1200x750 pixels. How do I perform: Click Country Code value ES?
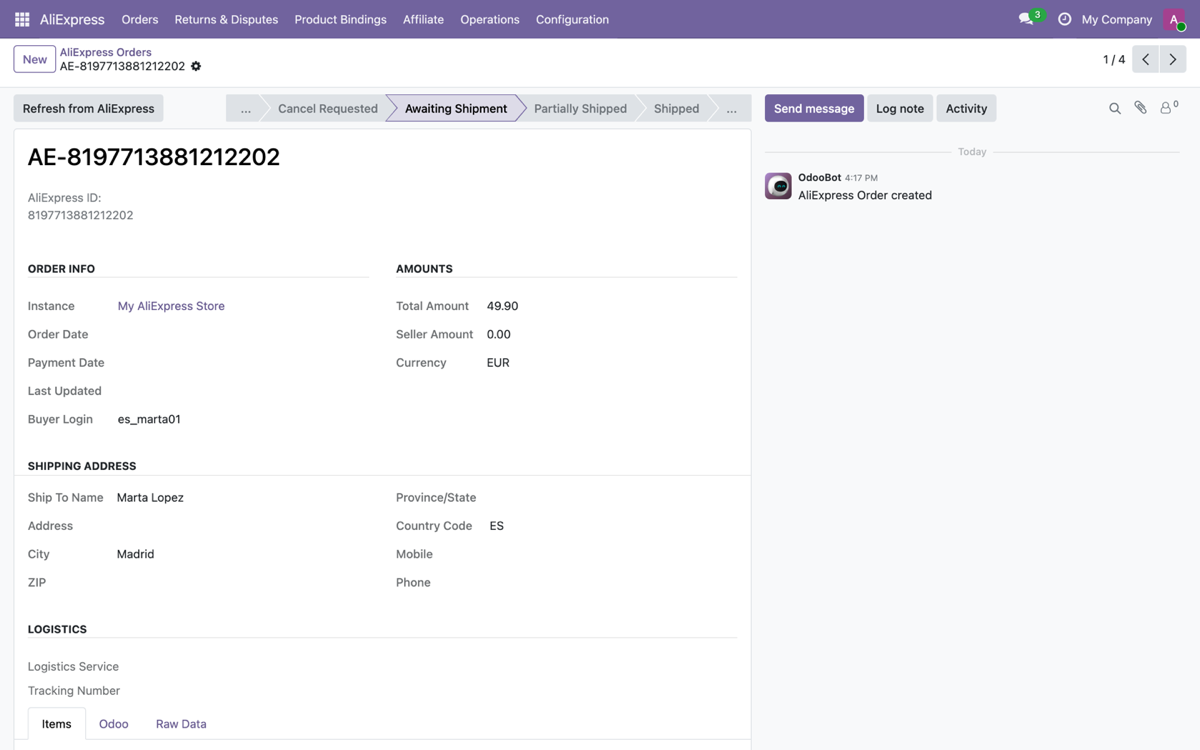[x=497, y=526]
